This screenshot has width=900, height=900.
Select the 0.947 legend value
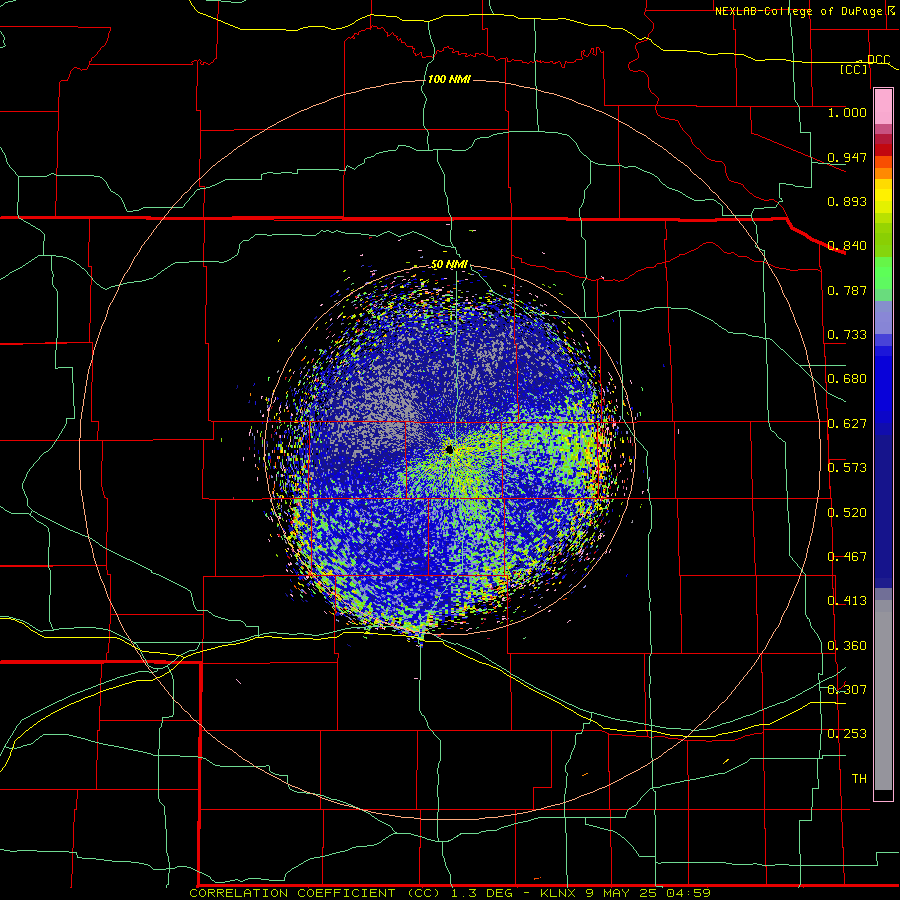847,157
